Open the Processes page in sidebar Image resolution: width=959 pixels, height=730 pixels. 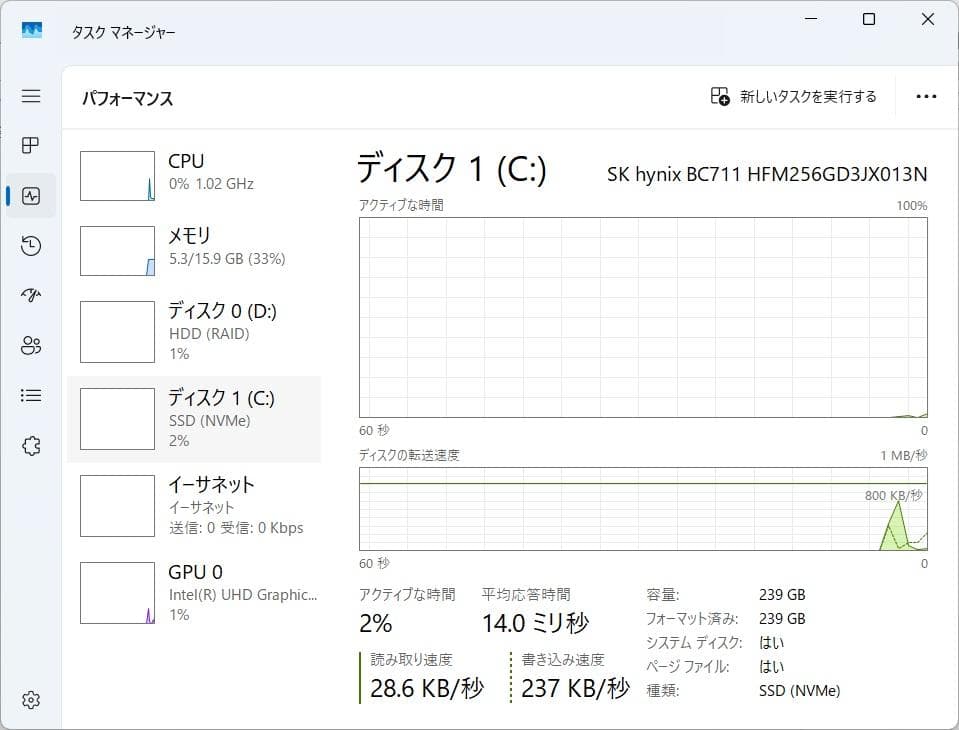tap(30, 145)
